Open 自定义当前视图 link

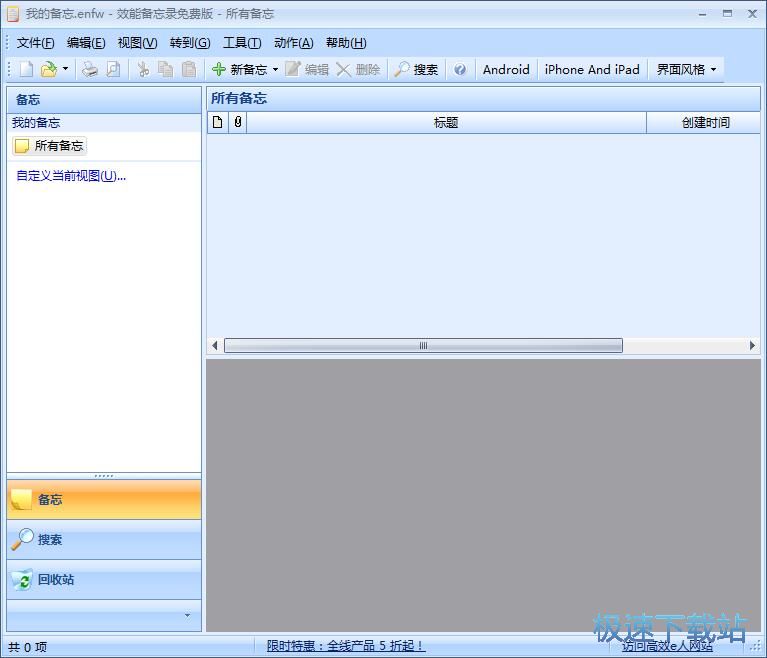point(70,176)
